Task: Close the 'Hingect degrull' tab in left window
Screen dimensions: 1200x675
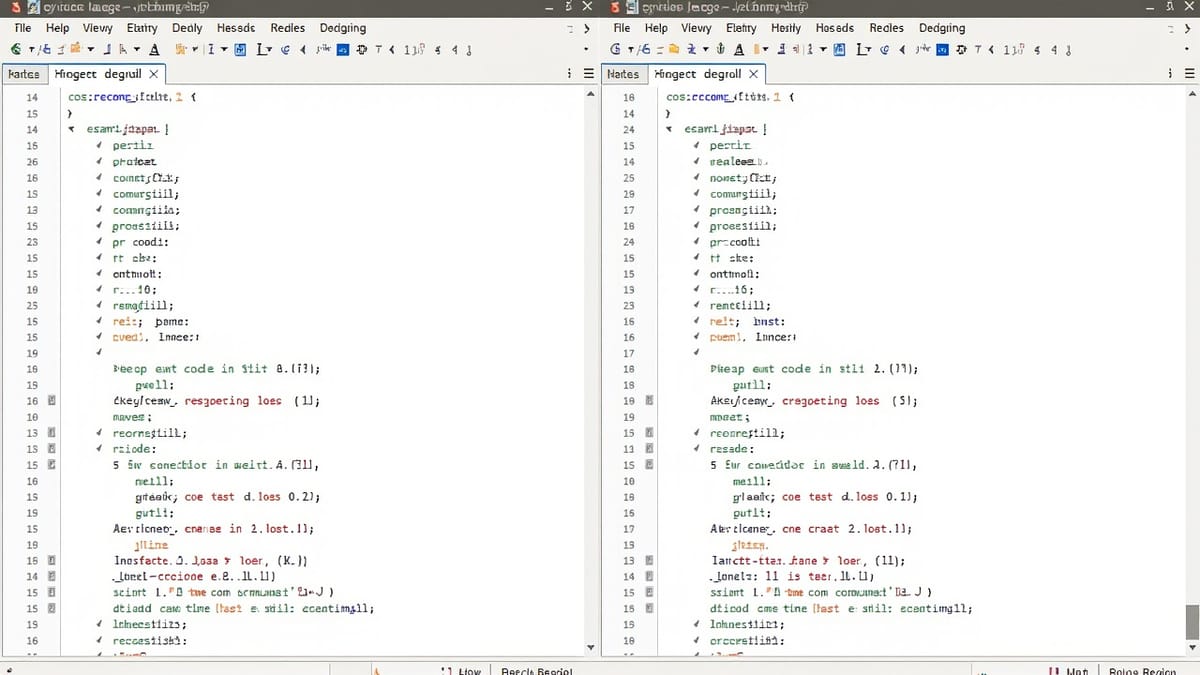Action: (x=153, y=74)
